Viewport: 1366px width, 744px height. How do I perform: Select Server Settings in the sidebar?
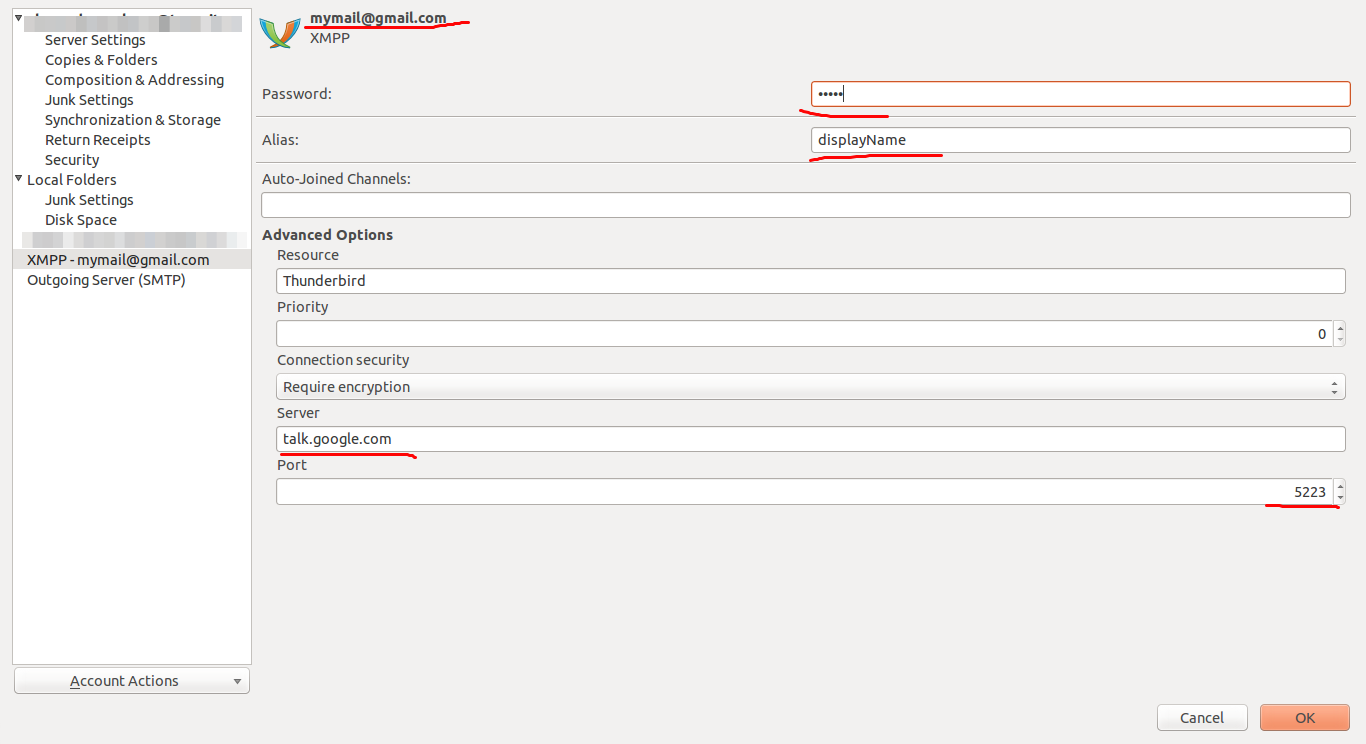click(95, 40)
